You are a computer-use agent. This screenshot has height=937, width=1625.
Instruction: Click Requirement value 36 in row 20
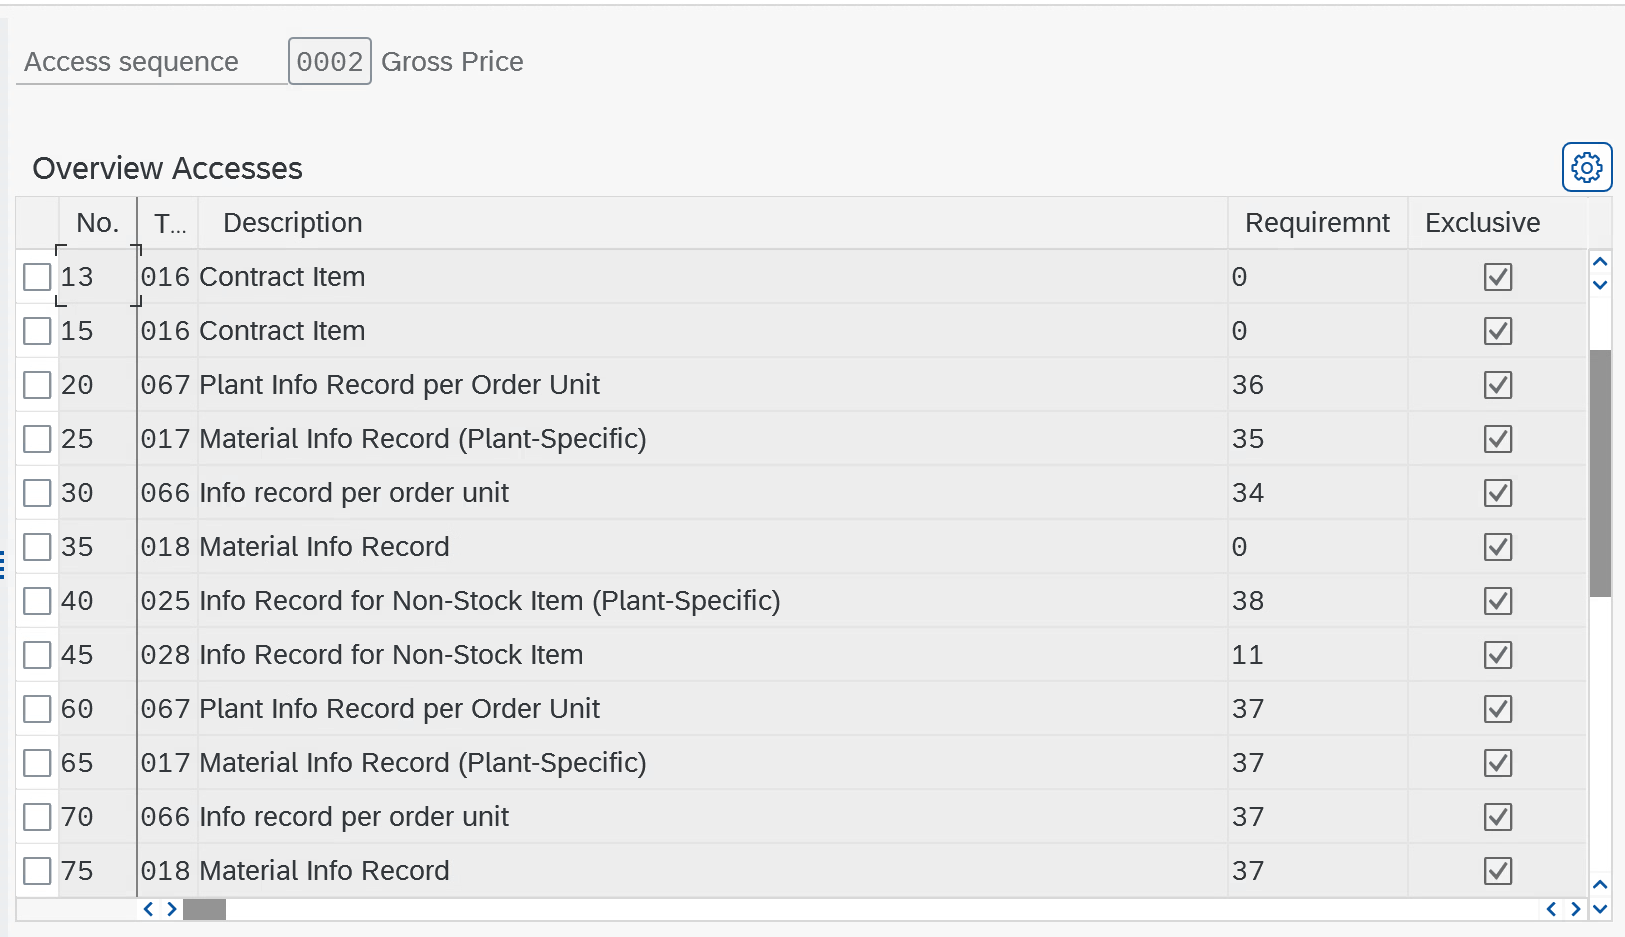(x=1248, y=385)
